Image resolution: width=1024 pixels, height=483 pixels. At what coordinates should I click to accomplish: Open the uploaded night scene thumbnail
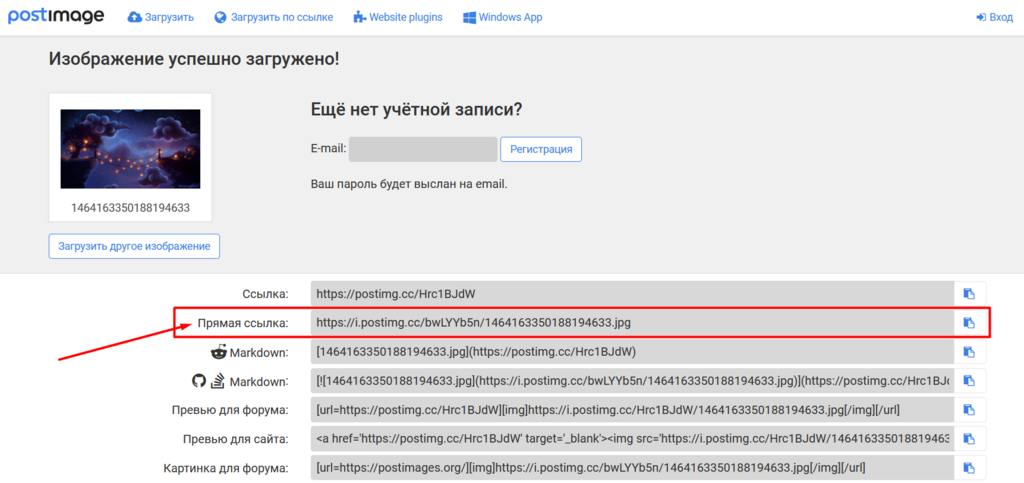tap(130, 149)
